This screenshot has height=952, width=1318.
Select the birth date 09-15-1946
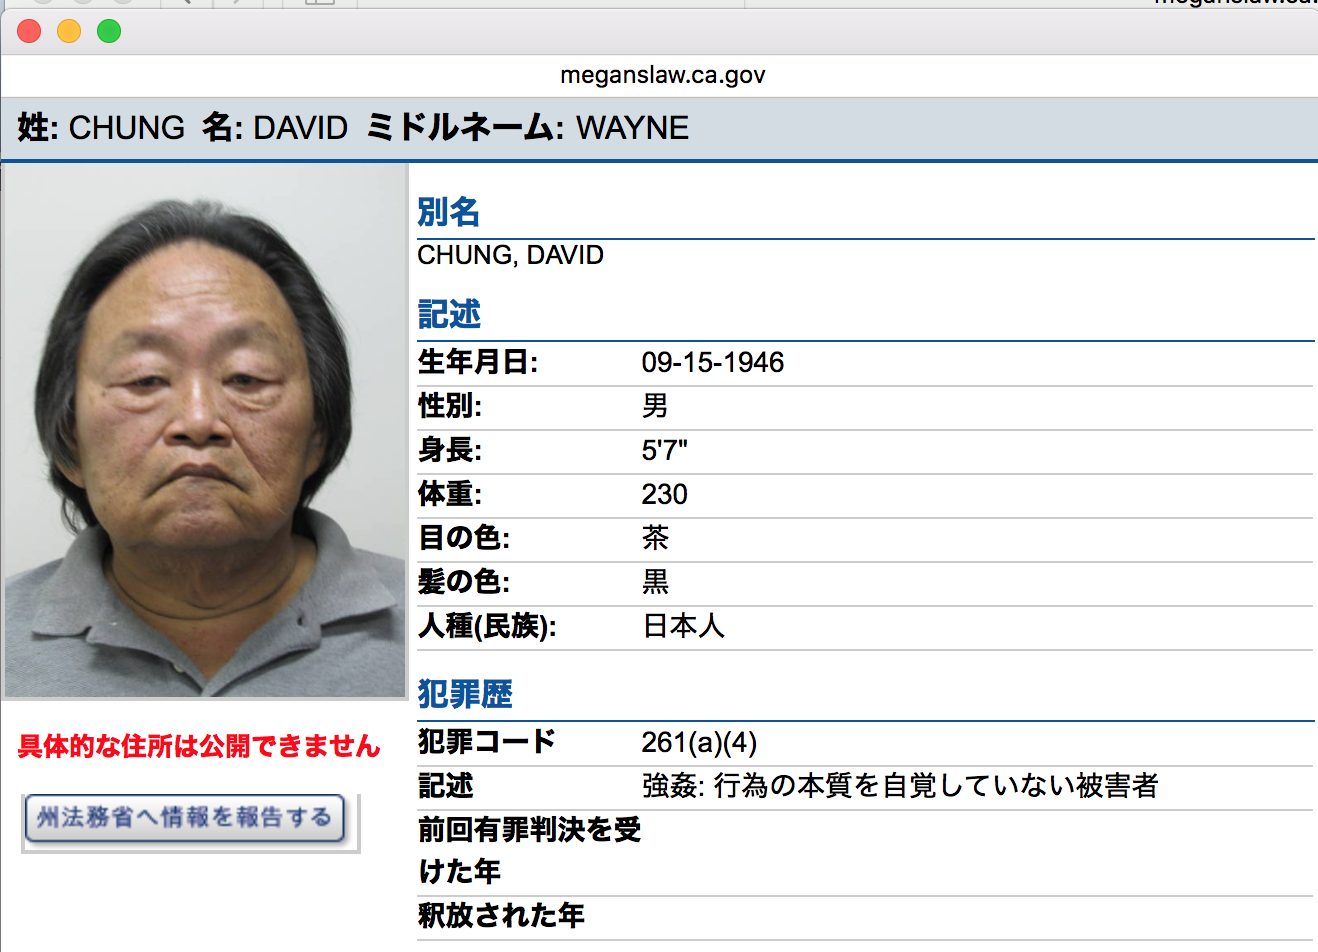point(713,362)
